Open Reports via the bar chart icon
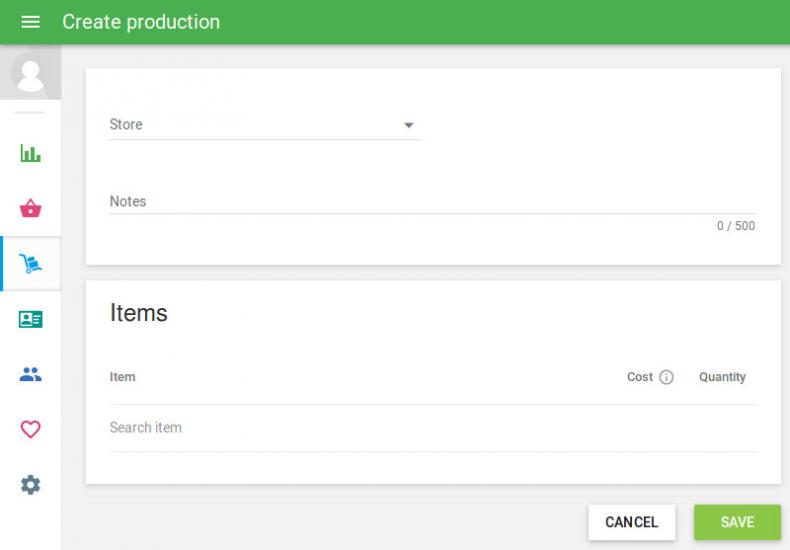The image size is (790, 550). 30,154
